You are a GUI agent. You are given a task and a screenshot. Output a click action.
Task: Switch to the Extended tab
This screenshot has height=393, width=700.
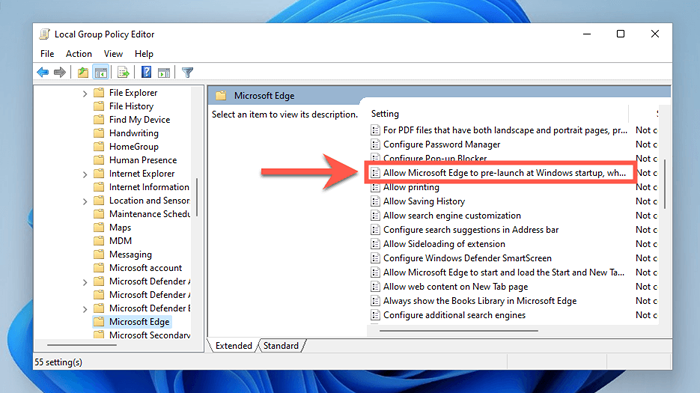click(233, 346)
